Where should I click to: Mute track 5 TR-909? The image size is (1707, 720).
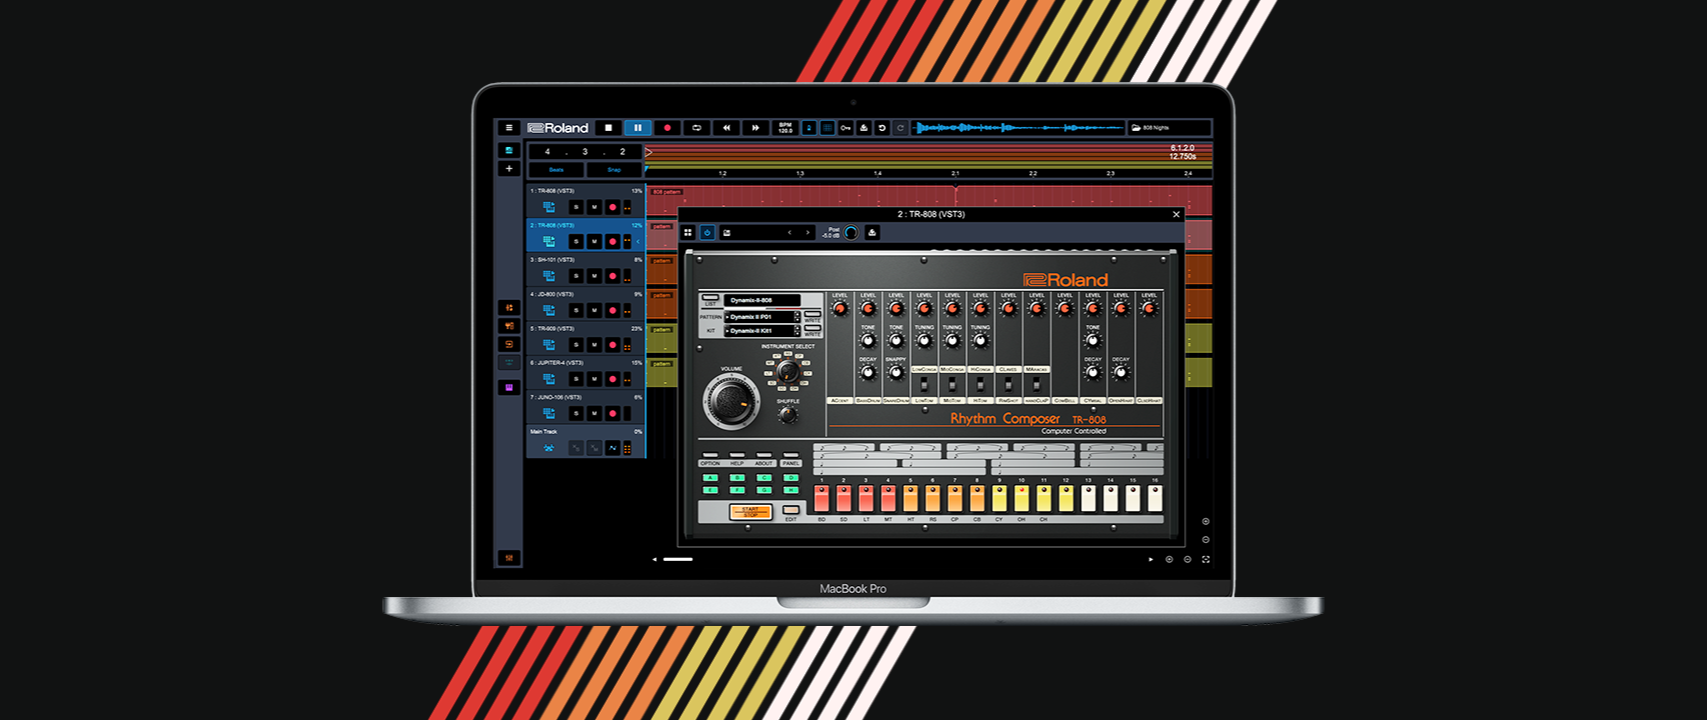click(x=594, y=345)
